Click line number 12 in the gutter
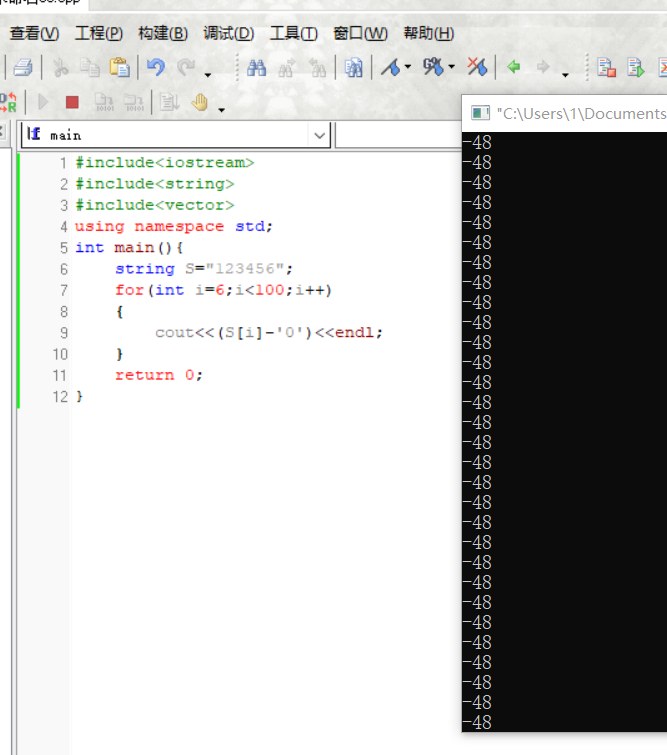Screen dimensions: 667x755 pyautogui.click(x=60, y=397)
